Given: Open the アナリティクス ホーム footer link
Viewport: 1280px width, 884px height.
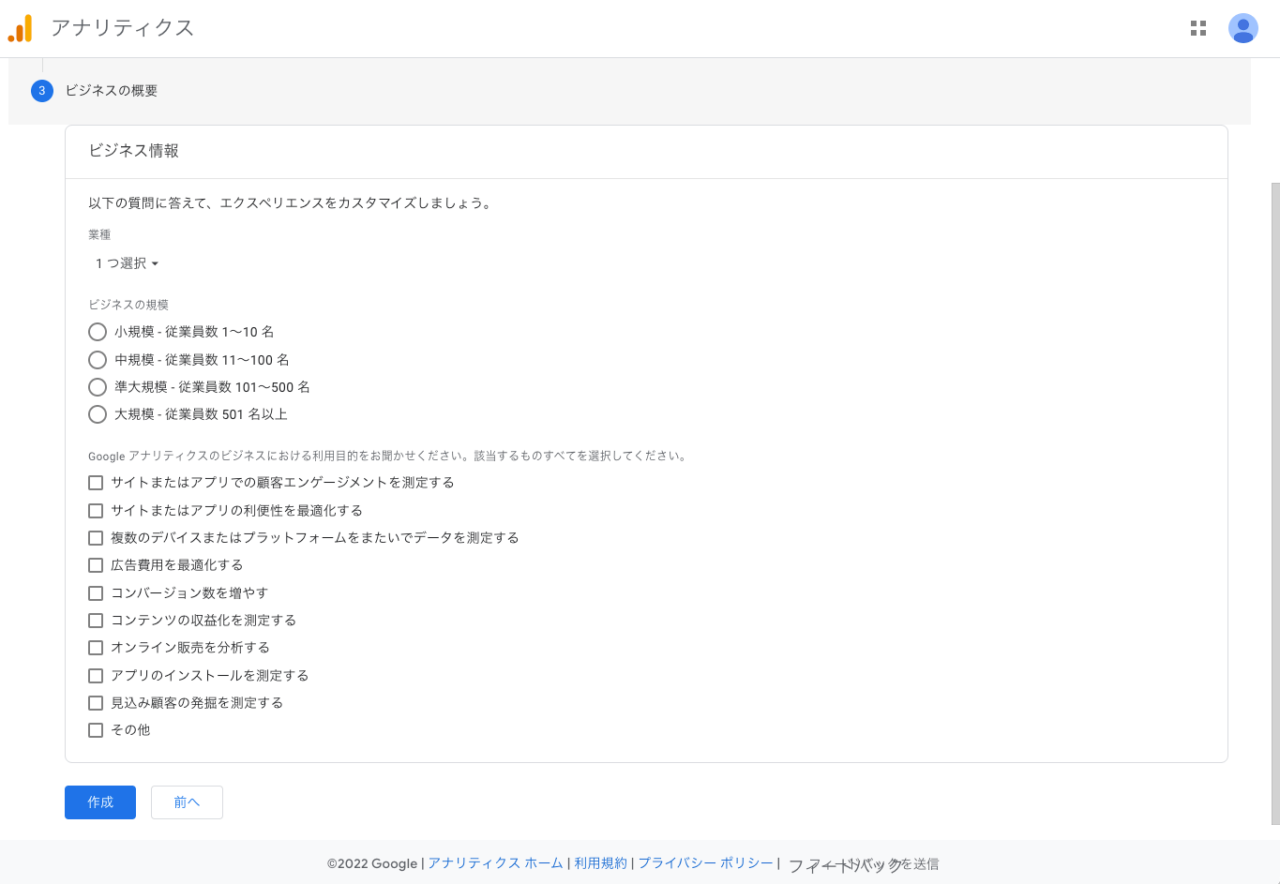Looking at the screenshot, I should point(495,863).
